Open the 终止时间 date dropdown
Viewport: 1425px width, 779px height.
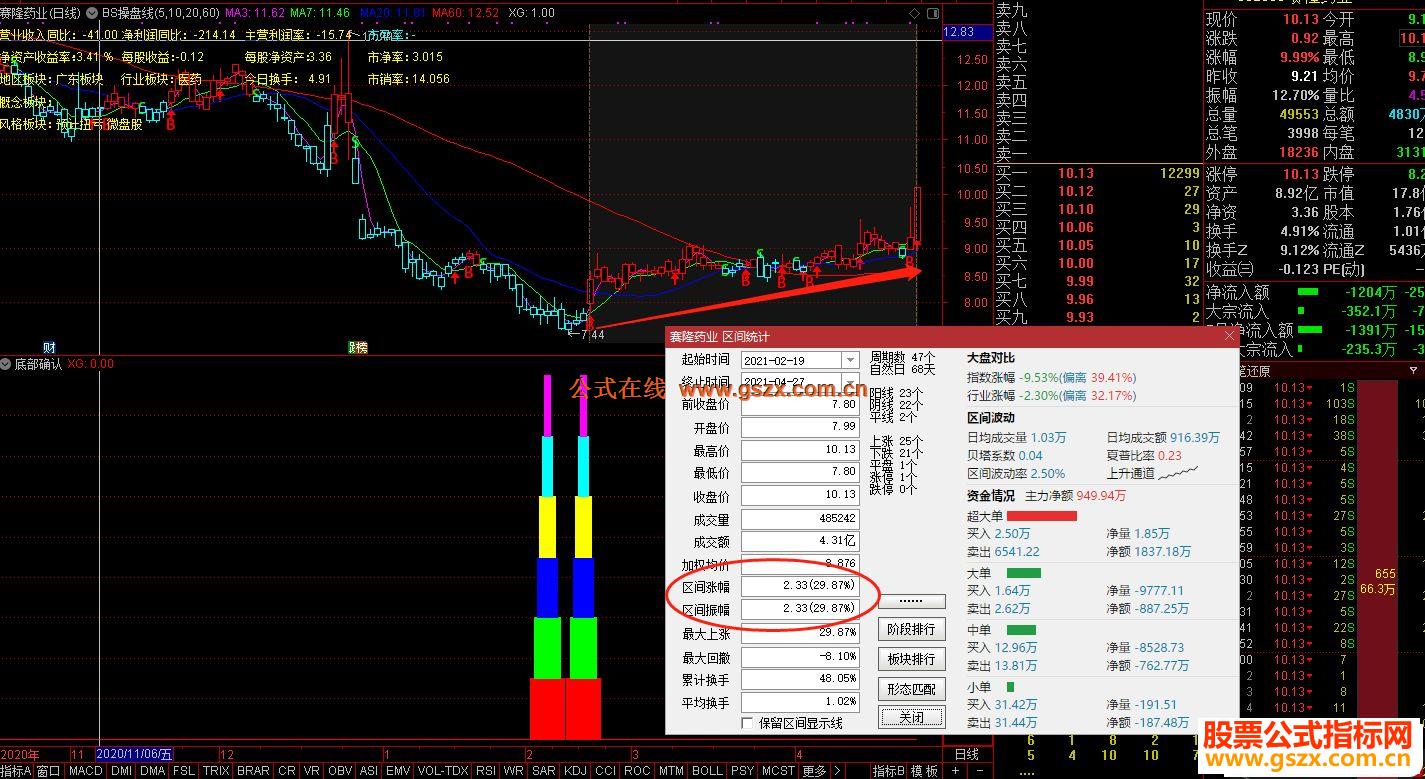tap(850, 382)
